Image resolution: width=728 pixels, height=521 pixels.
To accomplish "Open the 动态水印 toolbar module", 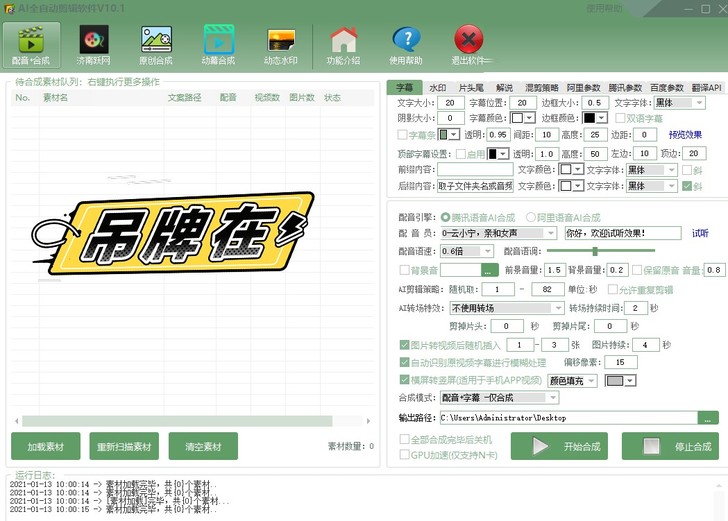I will click(281, 46).
